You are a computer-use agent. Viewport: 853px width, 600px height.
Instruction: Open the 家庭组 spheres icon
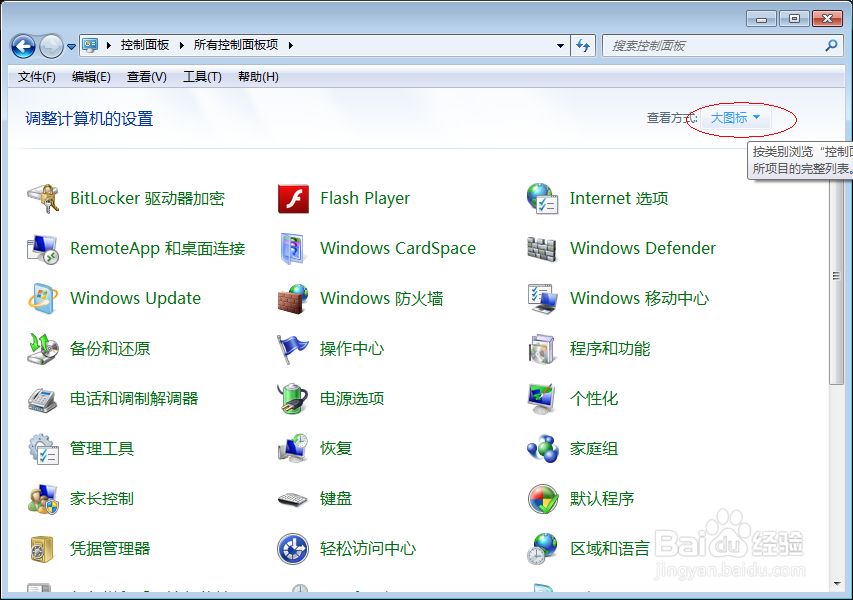542,449
